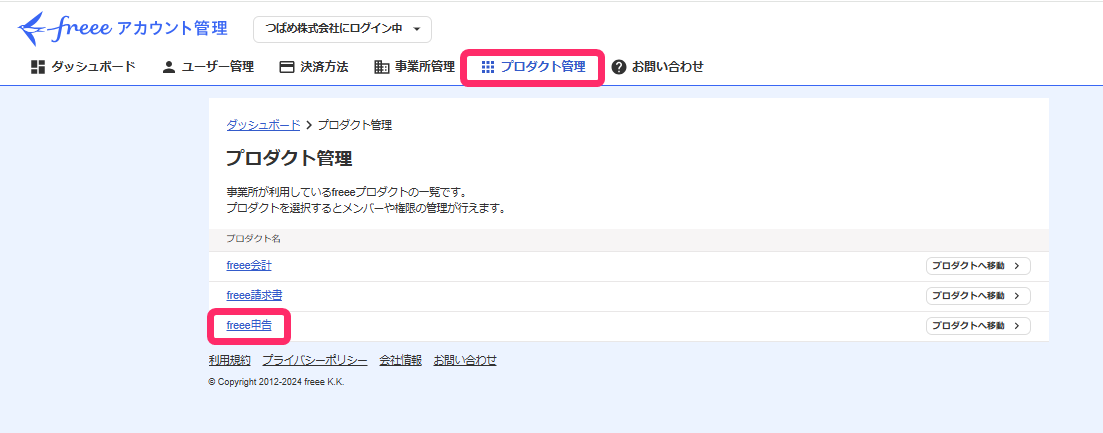Click the アカウント管理 title text
This screenshot has height=433, width=1103.
tap(172, 29)
